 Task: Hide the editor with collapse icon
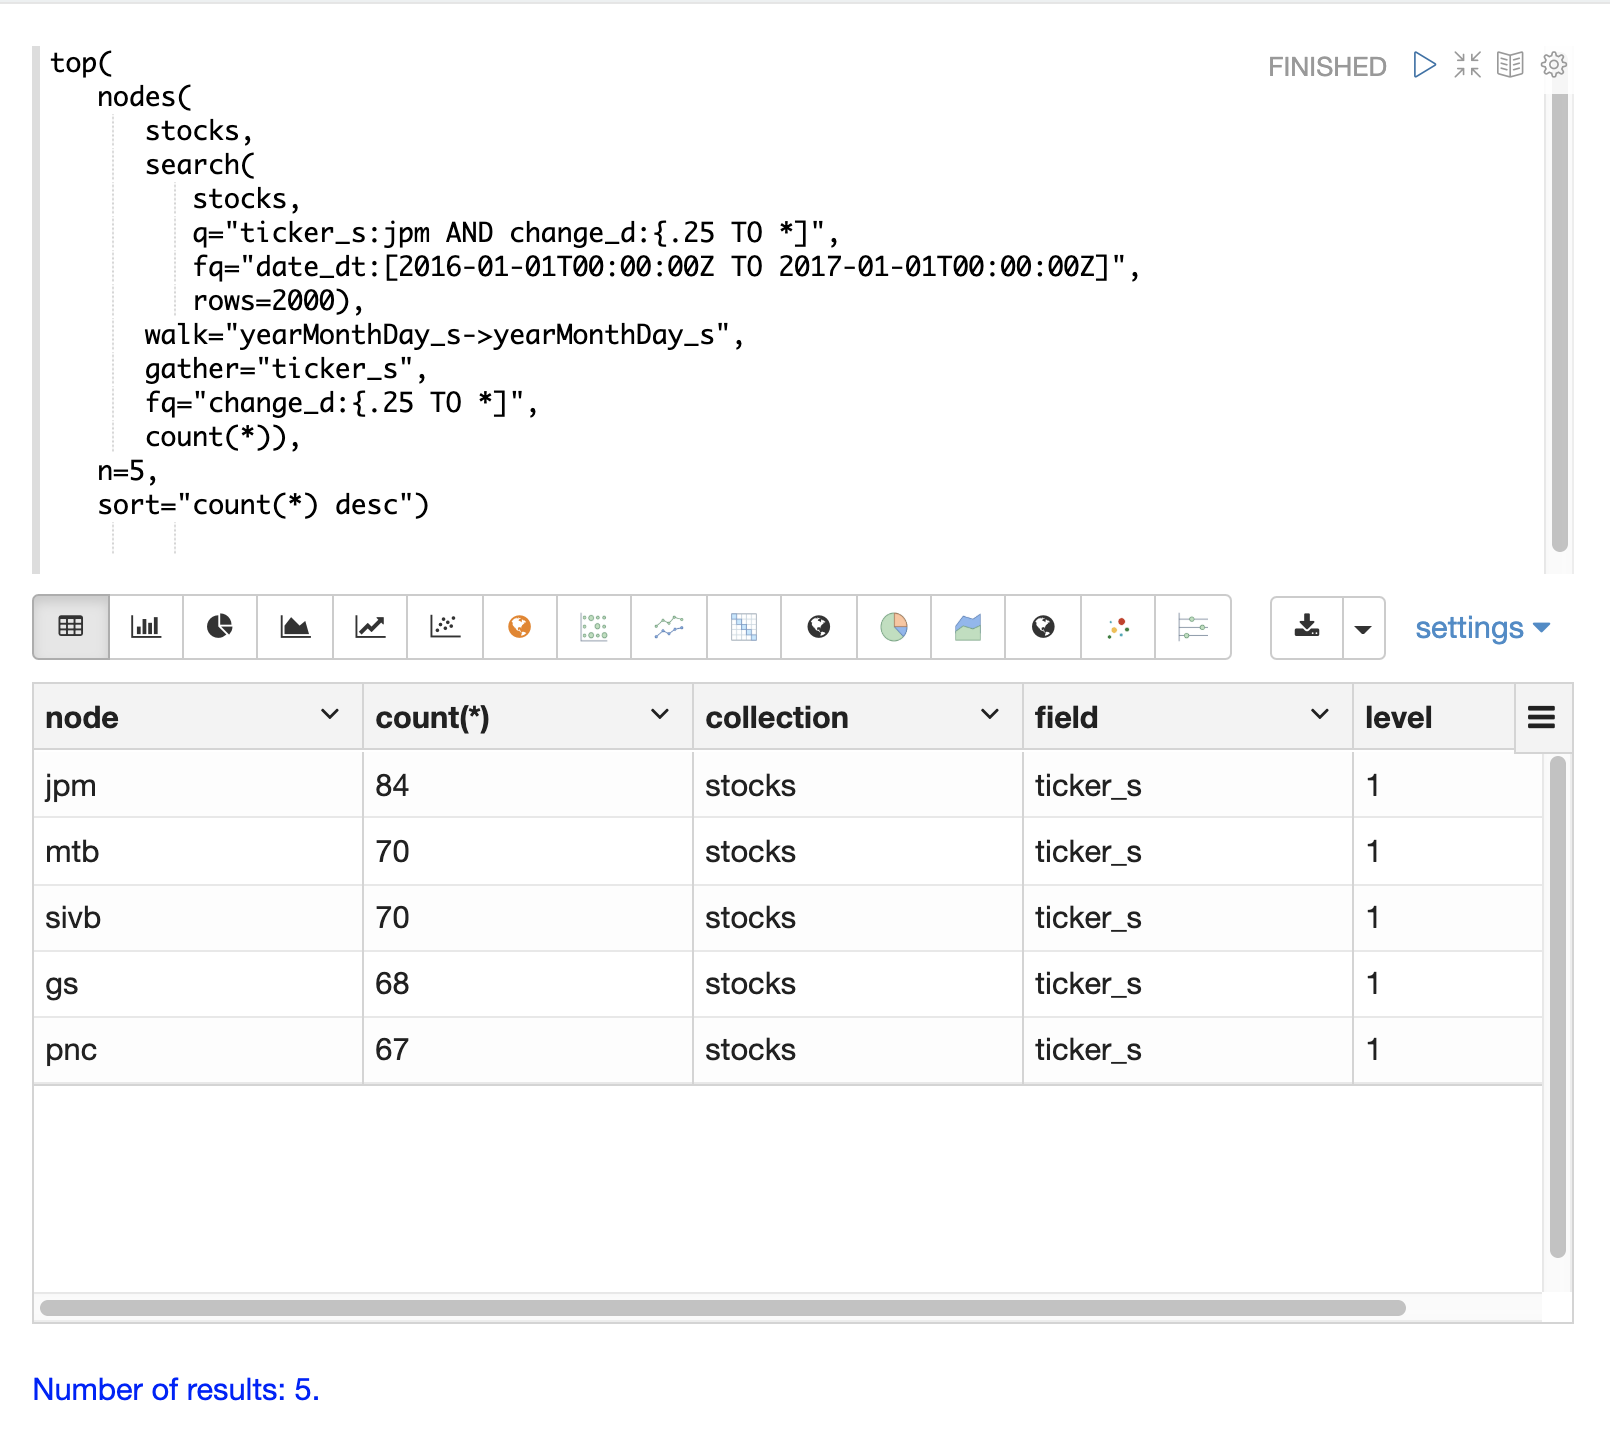tap(1467, 65)
